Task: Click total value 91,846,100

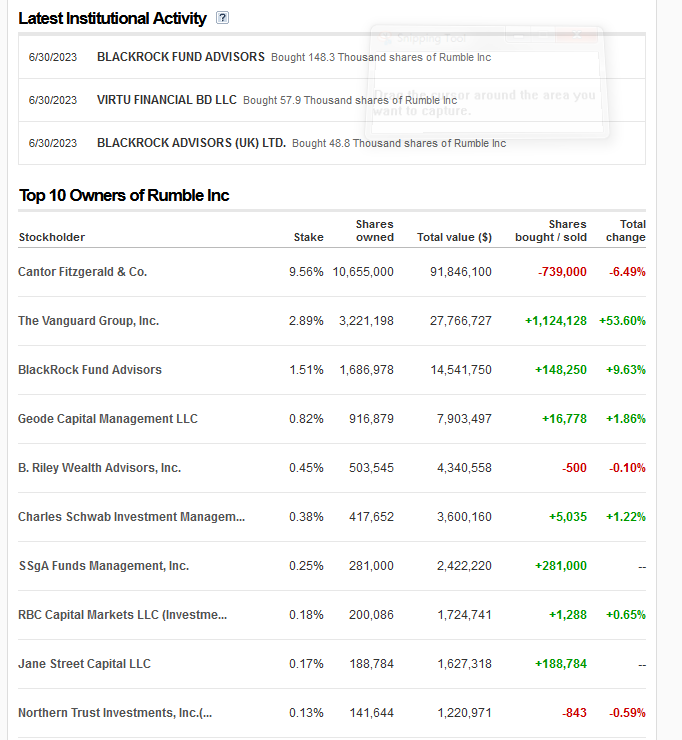Action: tap(461, 272)
